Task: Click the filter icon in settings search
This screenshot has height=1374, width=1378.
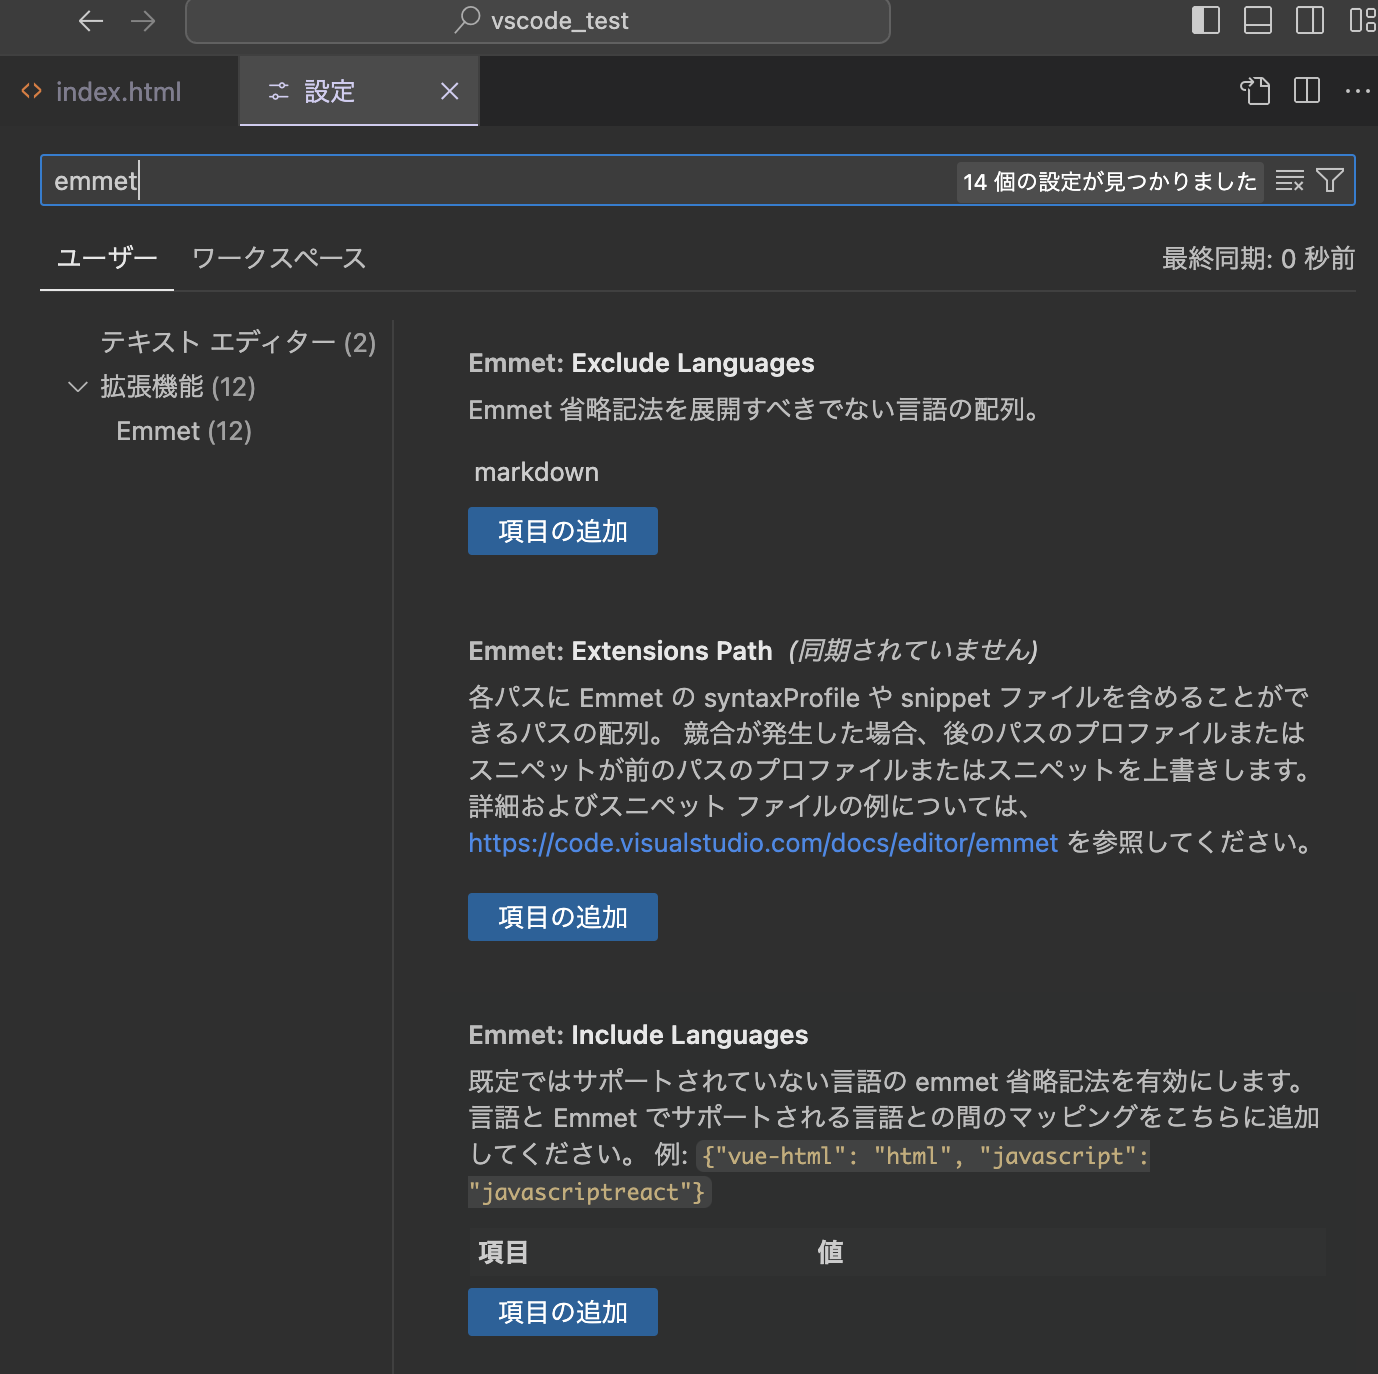Action: pyautogui.click(x=1329, y=180)
